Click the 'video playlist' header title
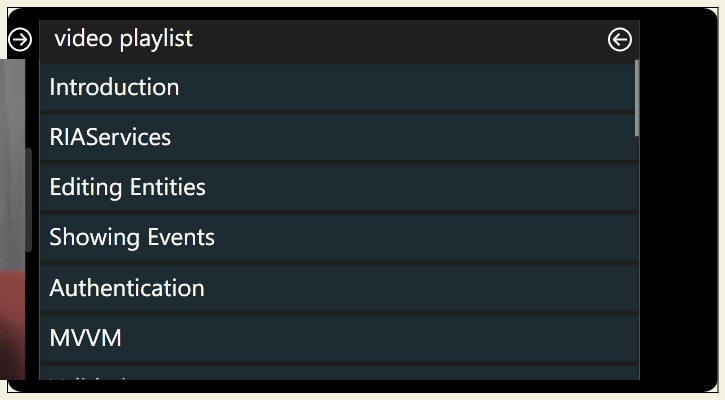Image resolution: width=725 pixels, height=400 pixels. pyautogui.click(x=123, y=38)
